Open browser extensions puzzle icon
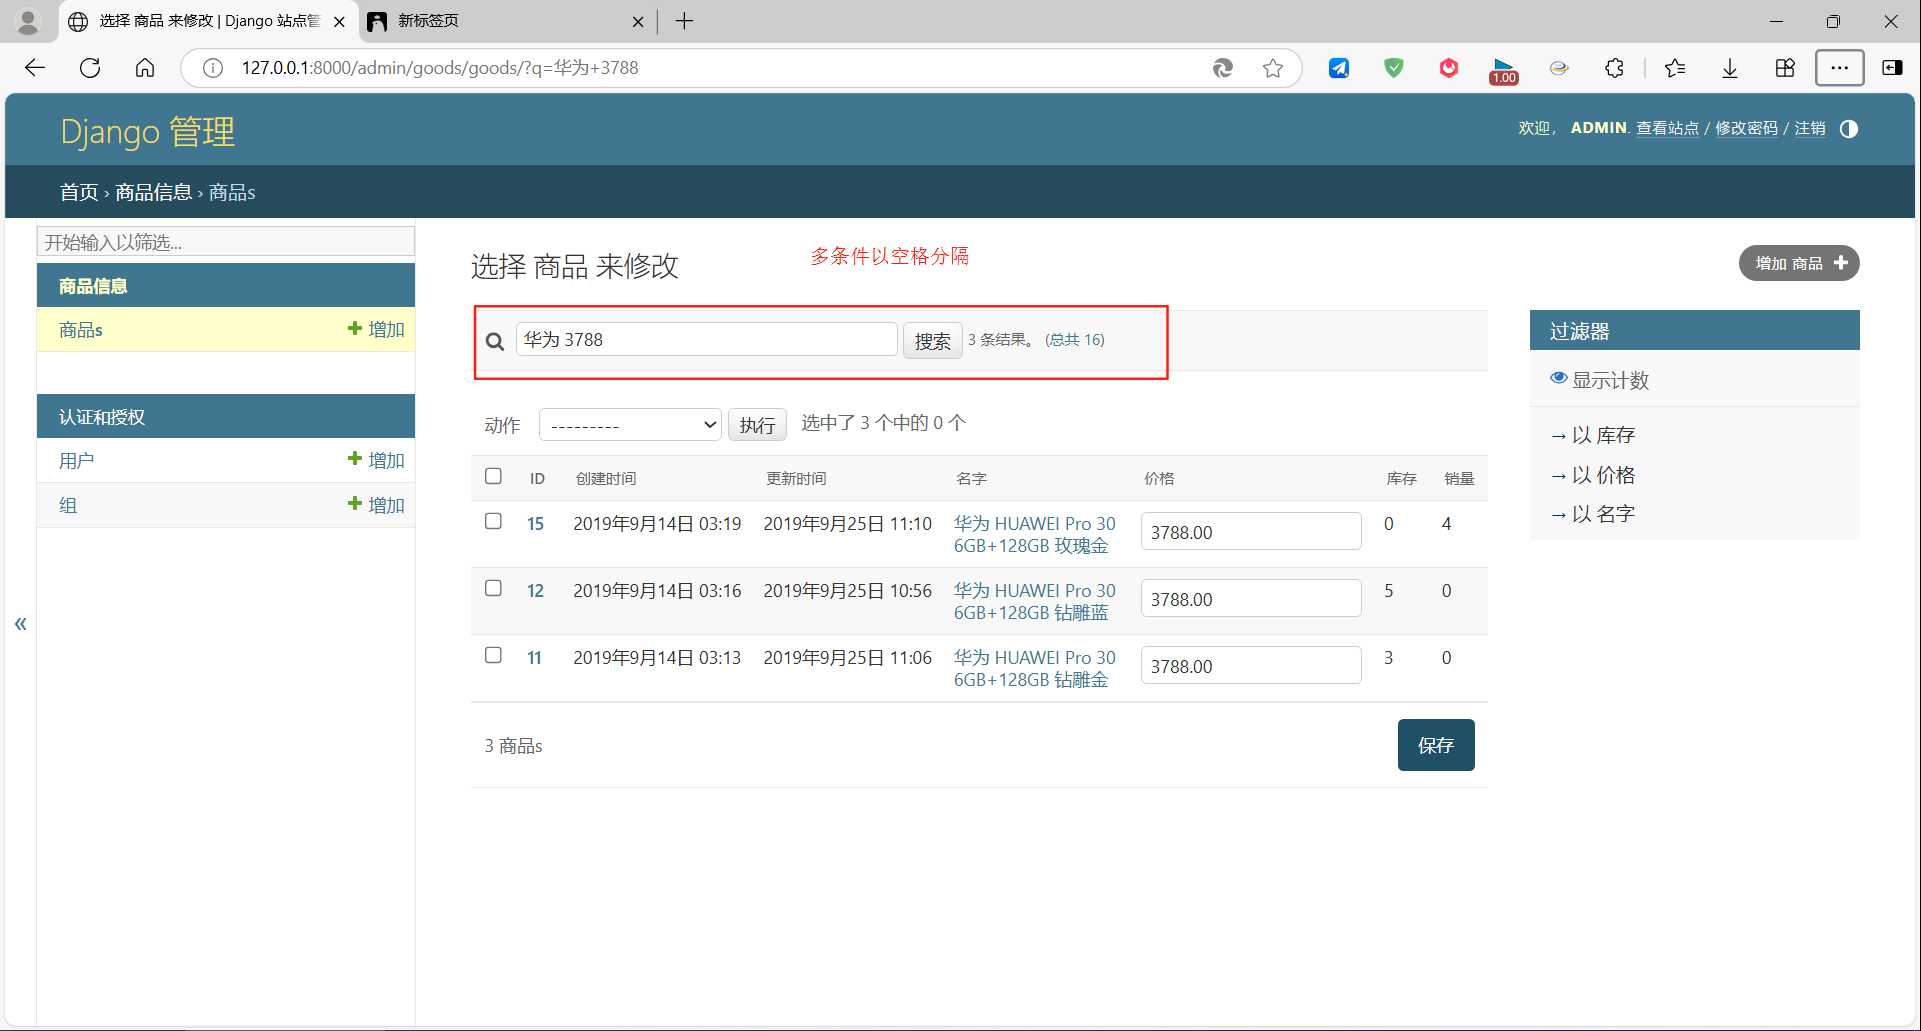The image size is (1921, 1031). 1614,68
